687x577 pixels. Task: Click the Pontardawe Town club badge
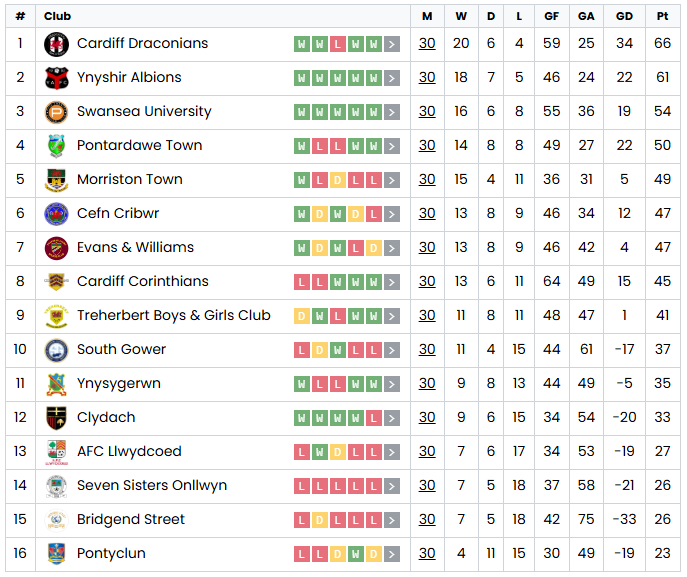pyautogui.click(x=56, y=146)
